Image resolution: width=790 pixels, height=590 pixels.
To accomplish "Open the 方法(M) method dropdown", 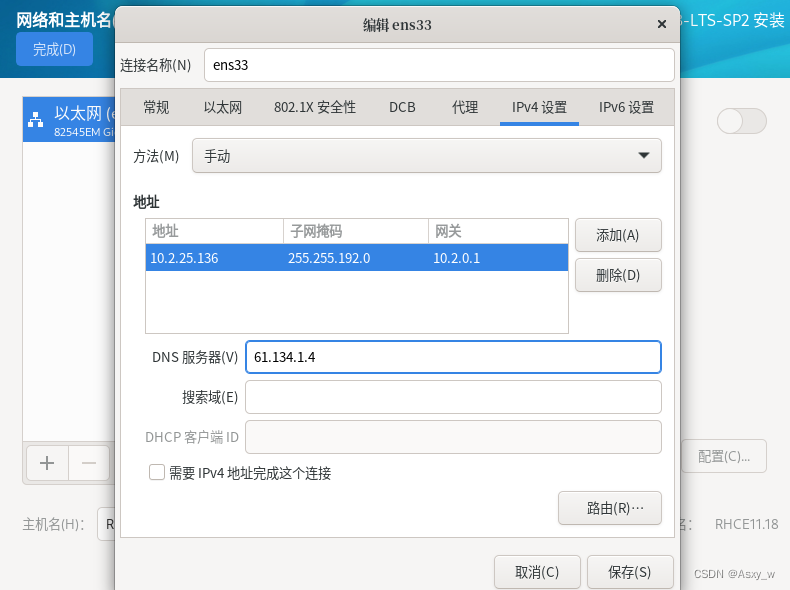I will coord(427,156).
